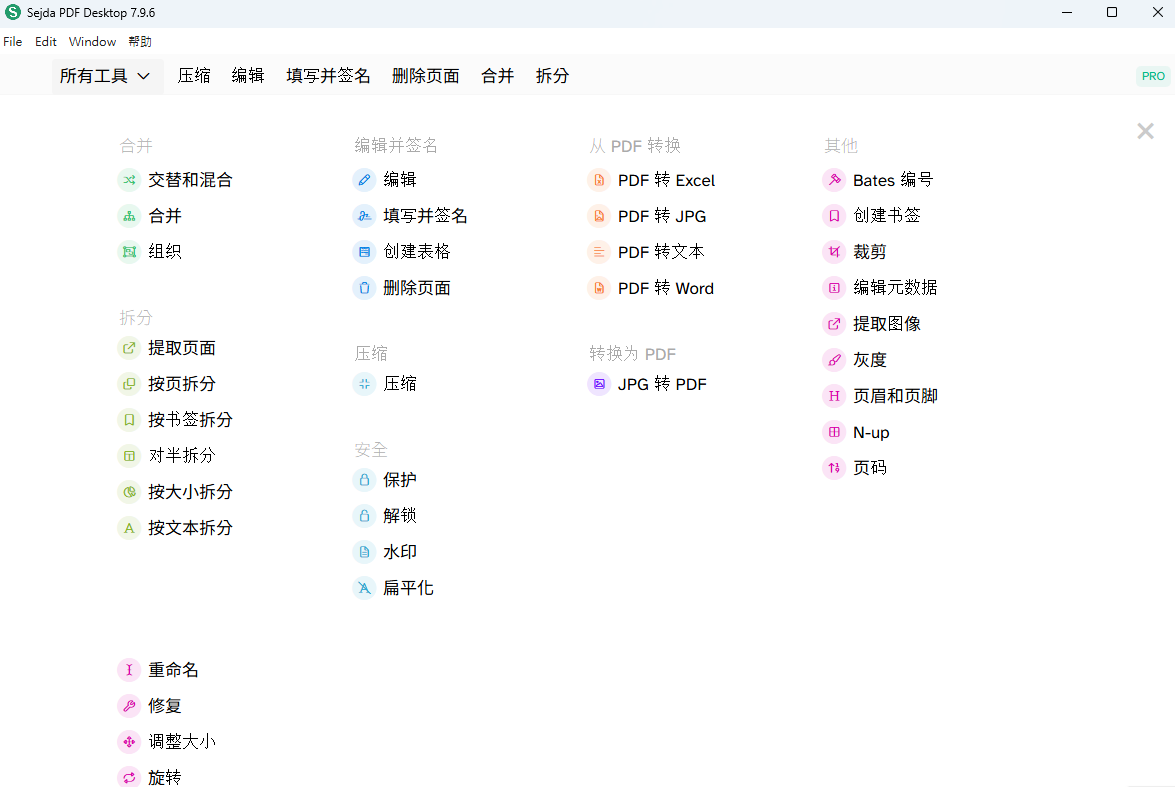Collapse the 所有工具 dropdown menu
The image size is (1175, 787).
106,76
